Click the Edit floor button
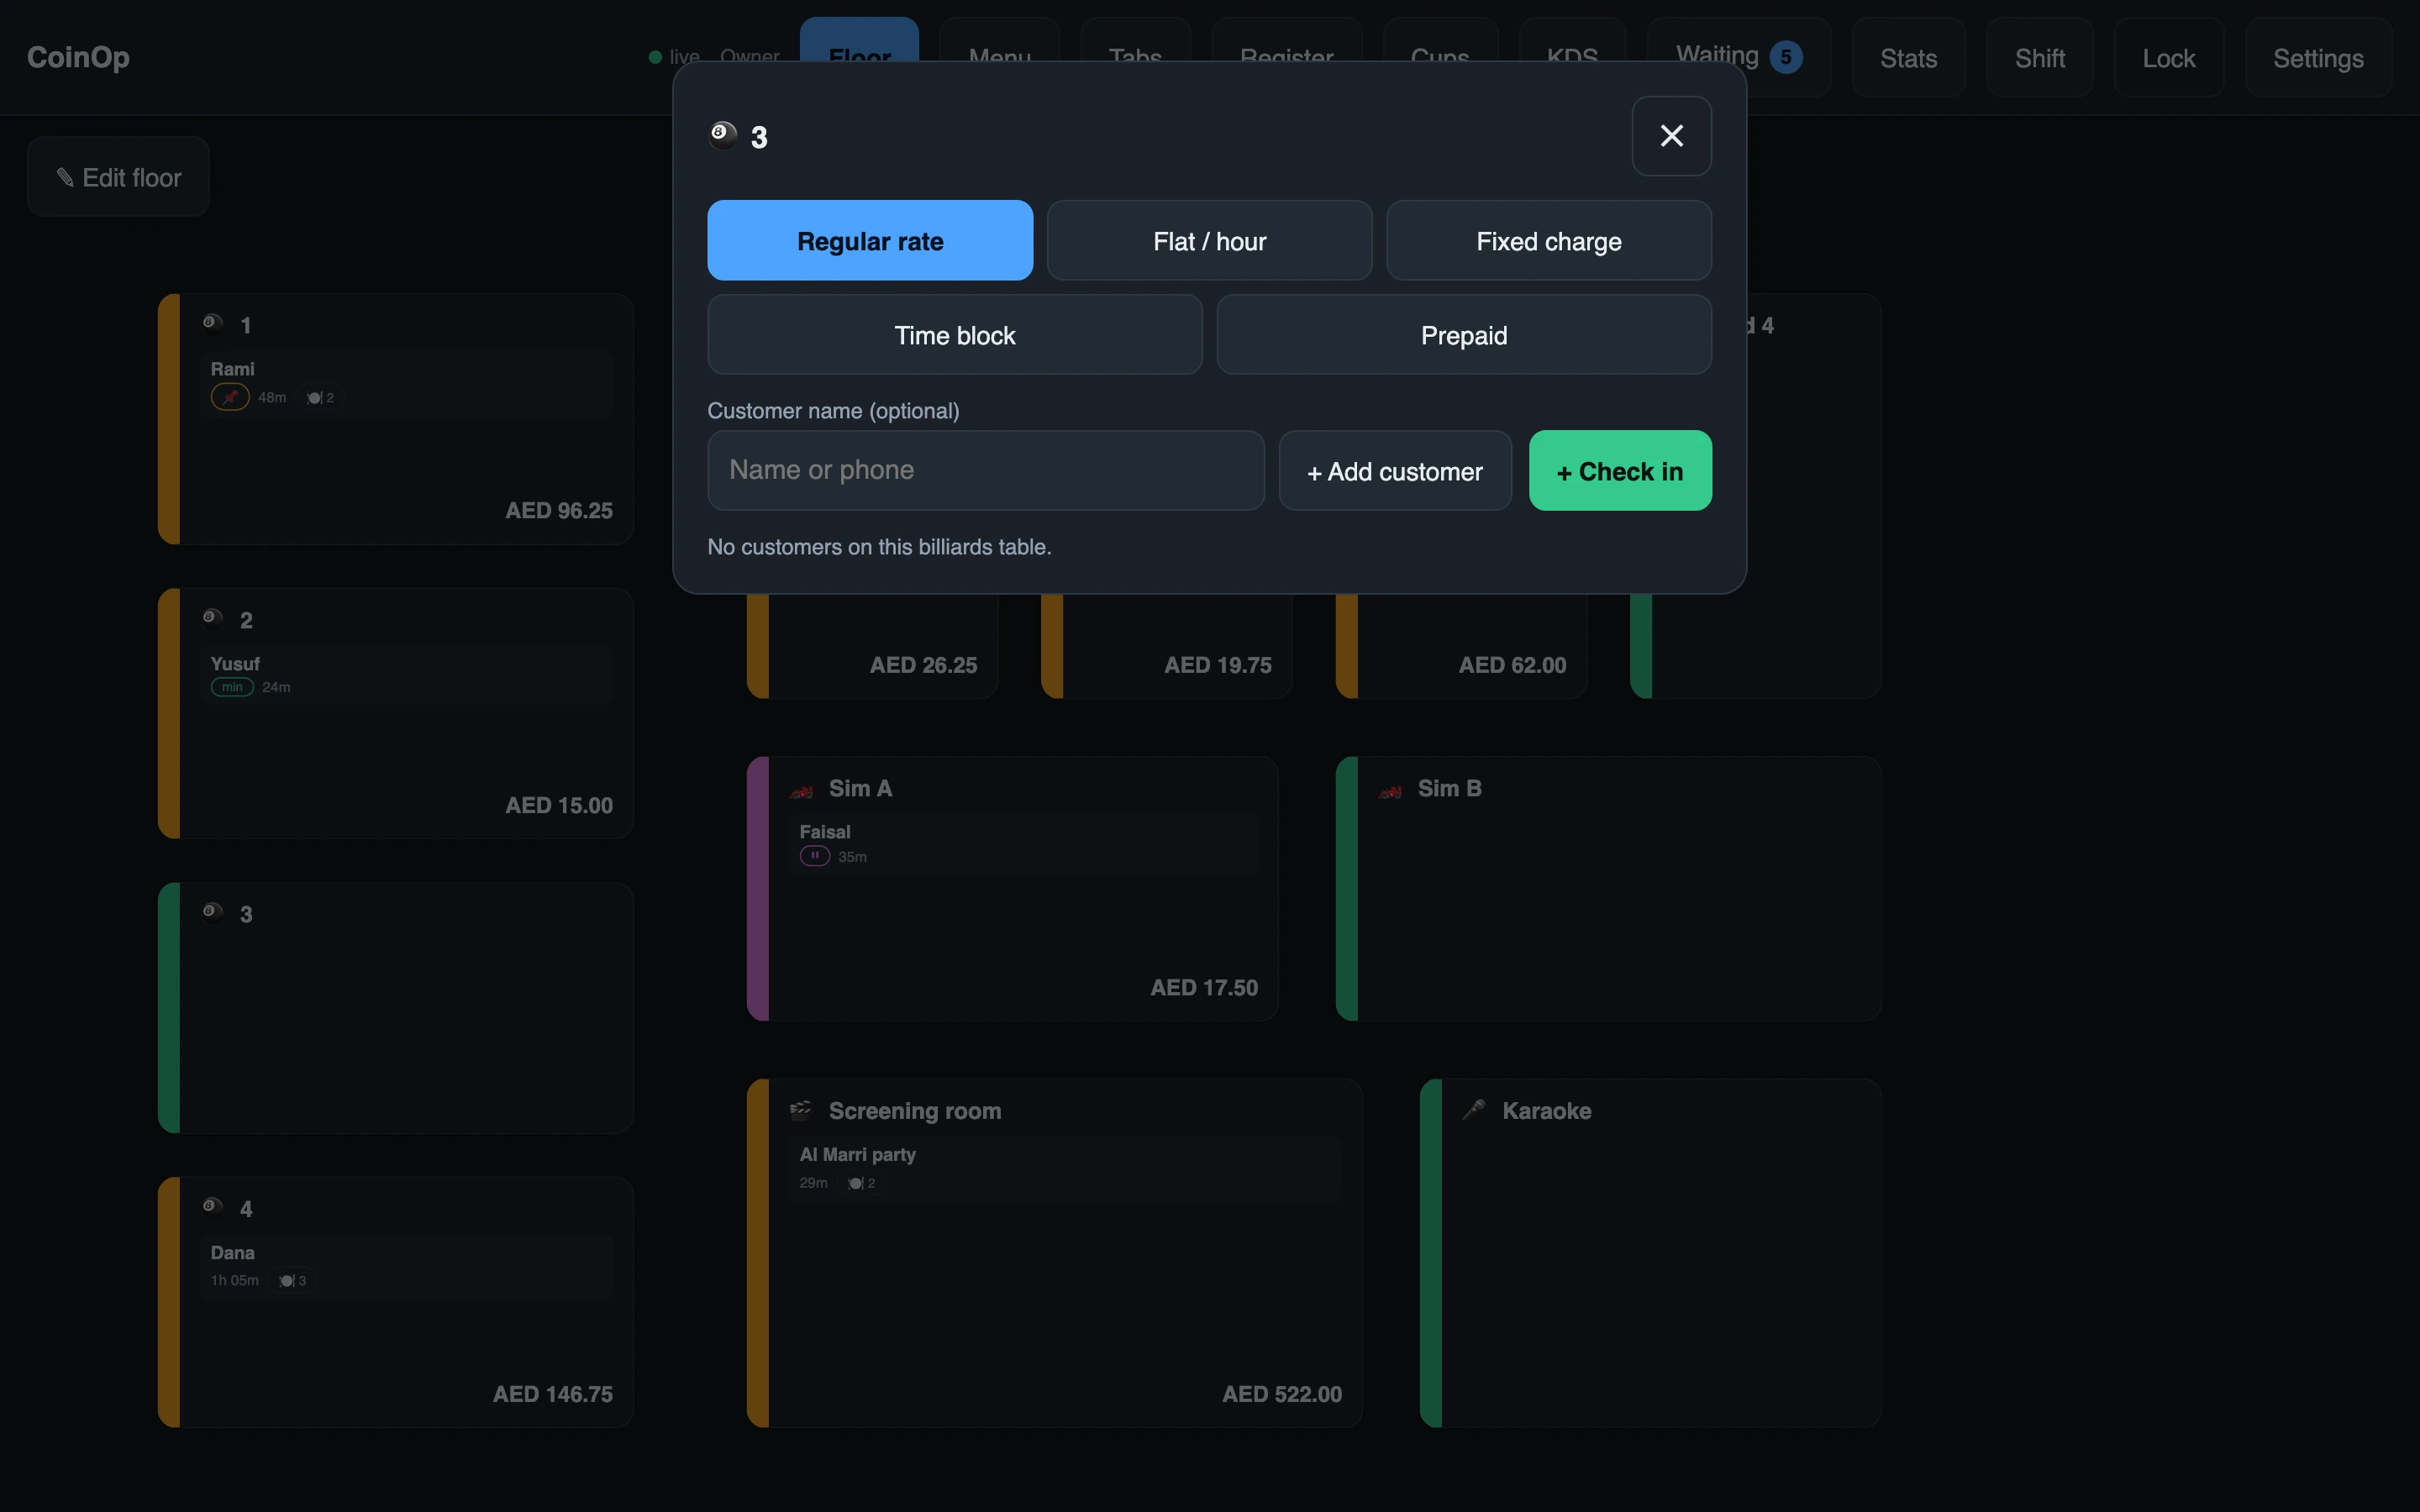The image size is (2420, 1512). [118, 177]
